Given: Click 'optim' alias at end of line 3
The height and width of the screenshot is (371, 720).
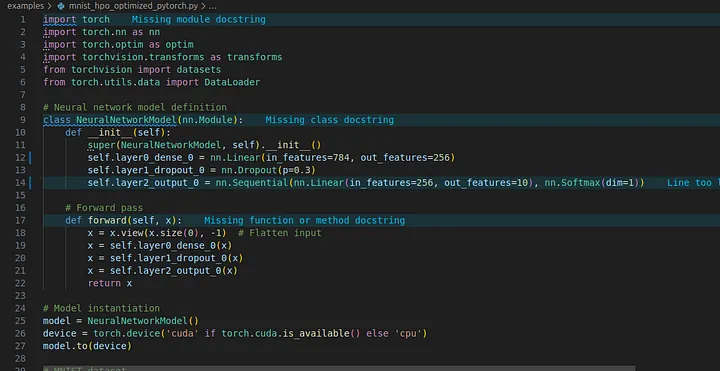Looking at the screenshot, I should [x=179, y=45].
